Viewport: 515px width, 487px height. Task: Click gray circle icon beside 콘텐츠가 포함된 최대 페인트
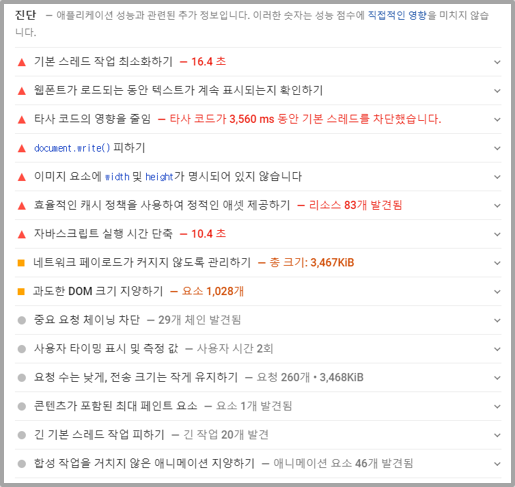(22, 406)
